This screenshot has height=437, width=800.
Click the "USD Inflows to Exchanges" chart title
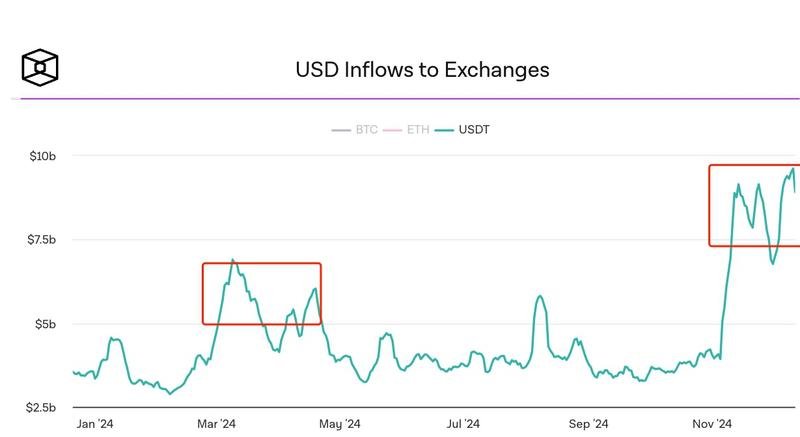(x=422, y=70)
